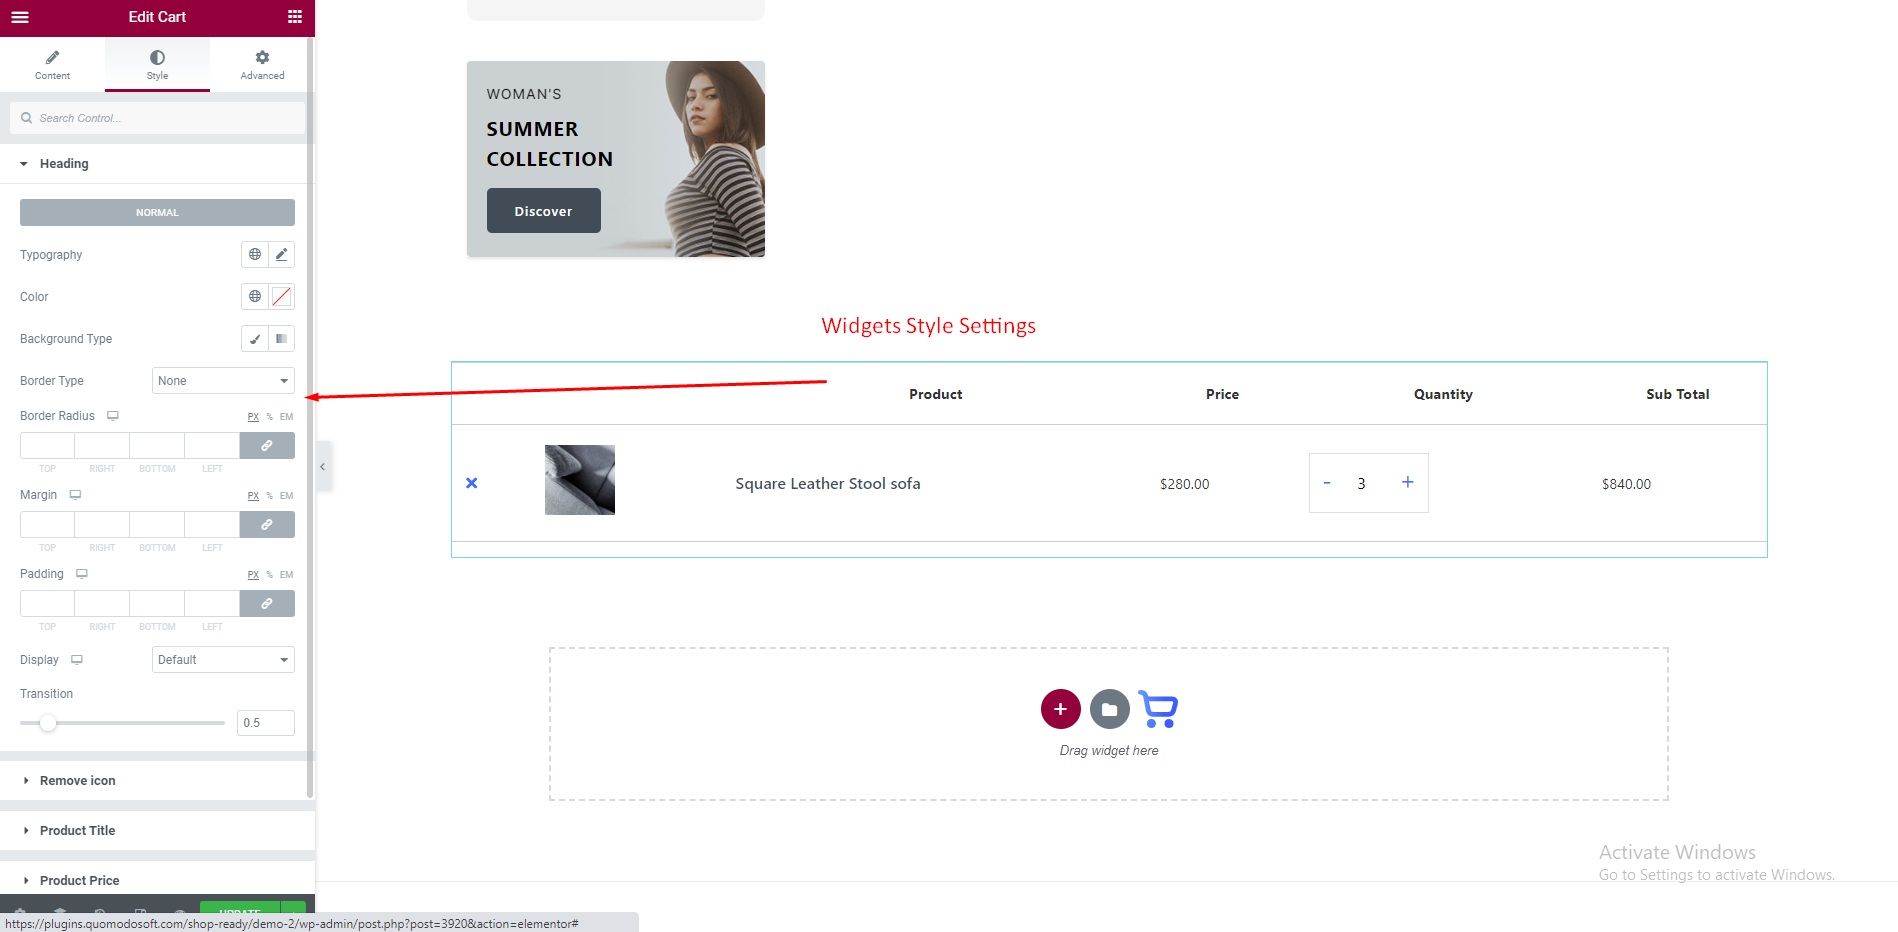Select the classic brush Background Type
The width and height of the screenshot is (1898, 932).
pyautogui.click(x=255, y=339)
